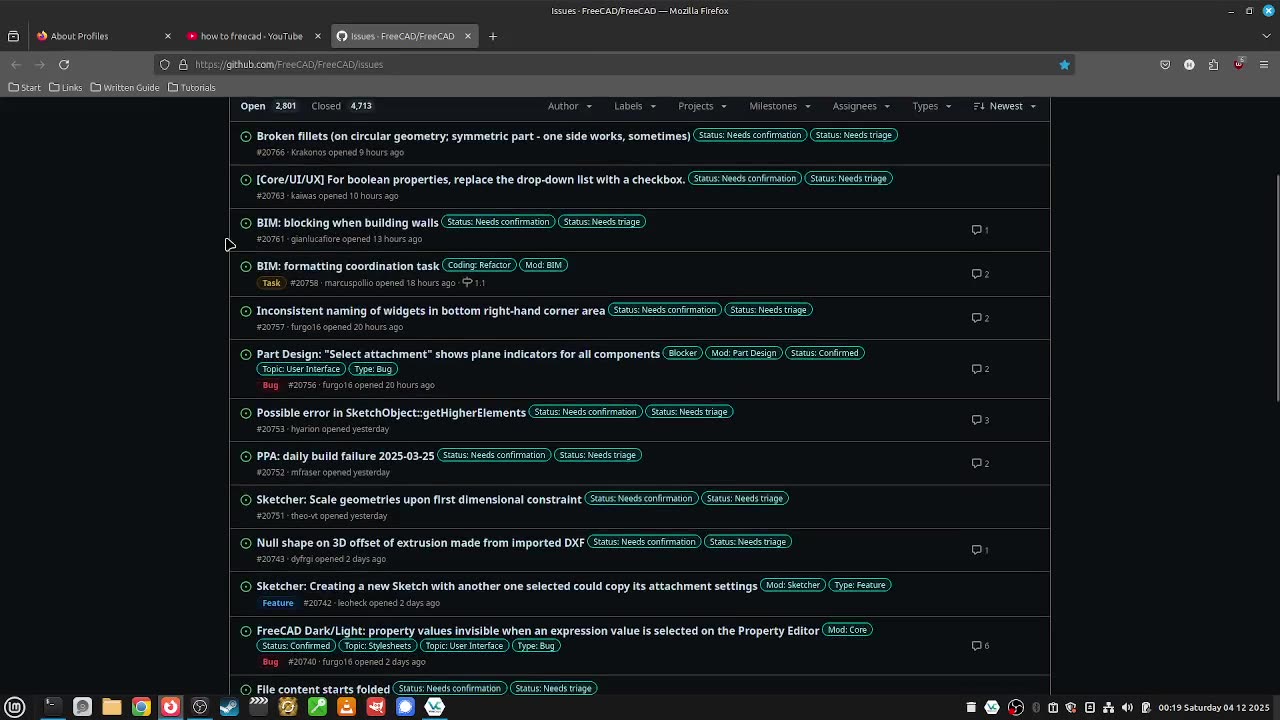Viewport: 1280px width, 720px height.
Task: Click comments icon on FreeCAD Dark/Light issue
Action: pyautogui.click(x=980, y=646)
